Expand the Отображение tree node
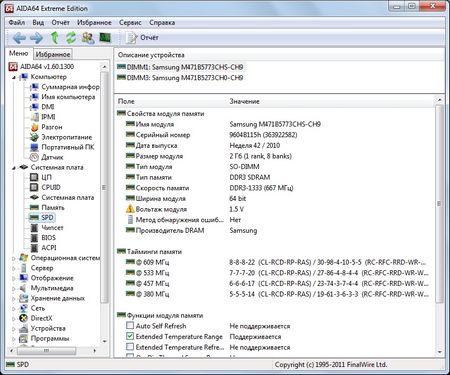Image resolution: width=450 pixels, height=375 pixels. (14, 278)
